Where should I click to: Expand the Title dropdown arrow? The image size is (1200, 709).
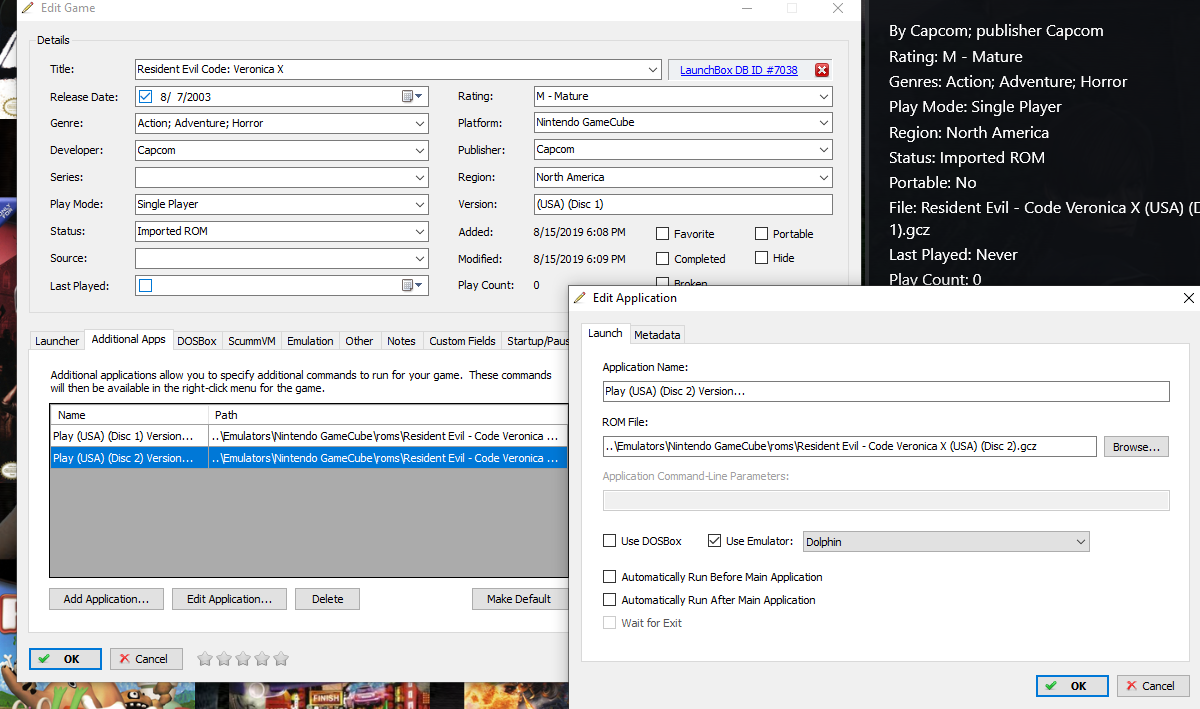[x=653, y=70]
